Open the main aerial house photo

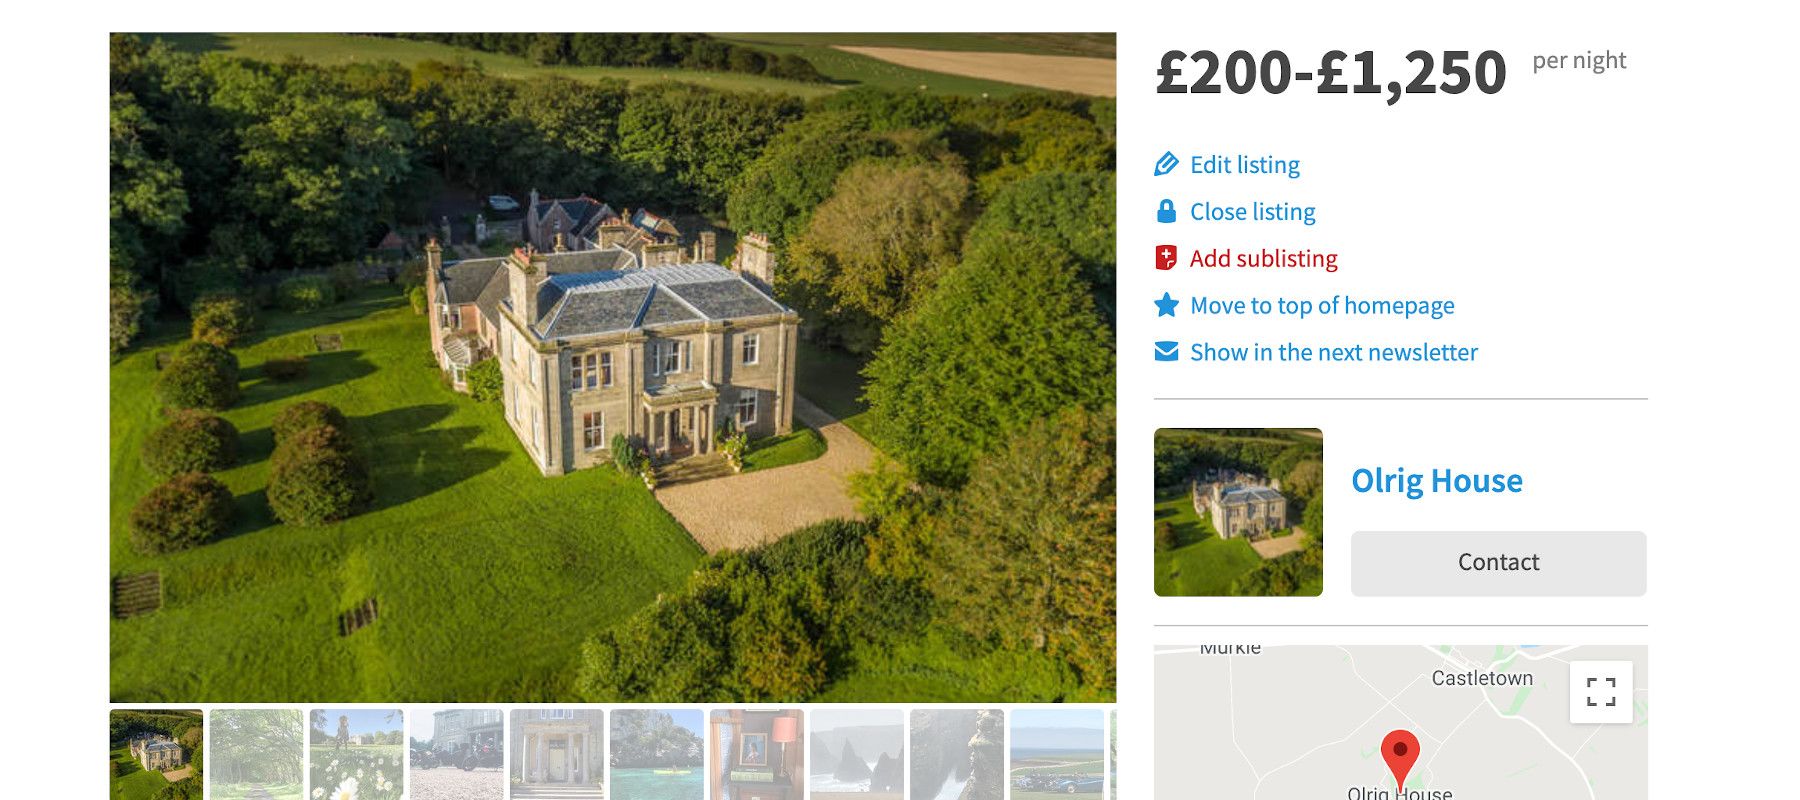(x=613, y=367)
